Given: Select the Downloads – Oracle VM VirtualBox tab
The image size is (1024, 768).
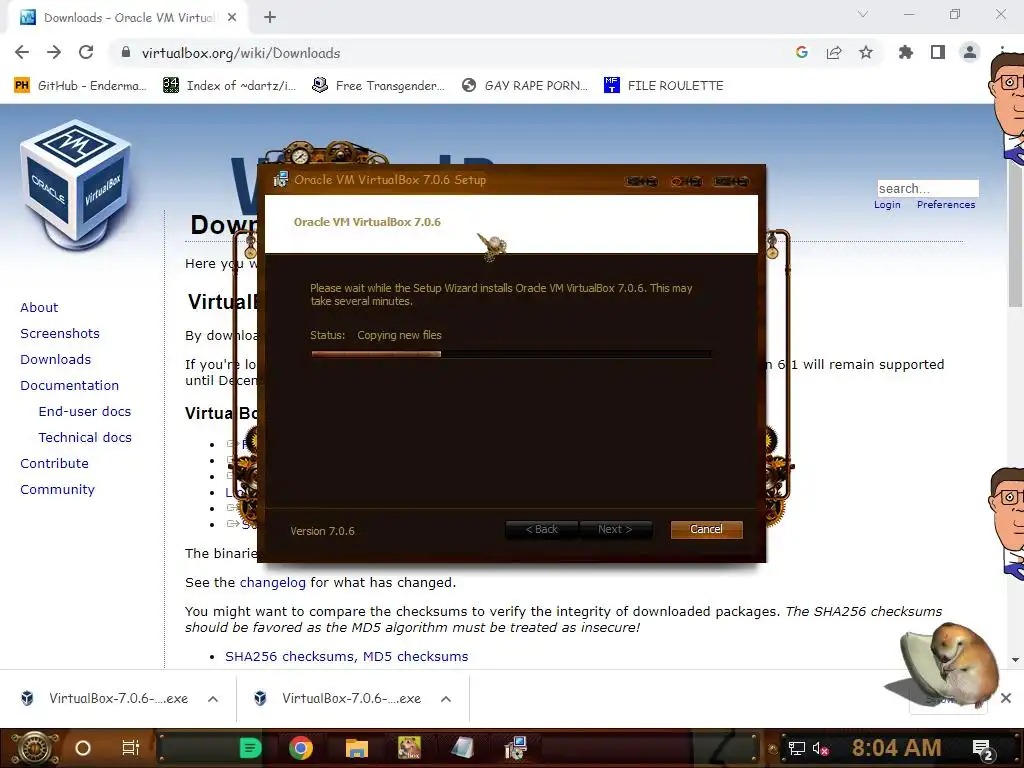Looking at the screenshot, I should [127, 18].
